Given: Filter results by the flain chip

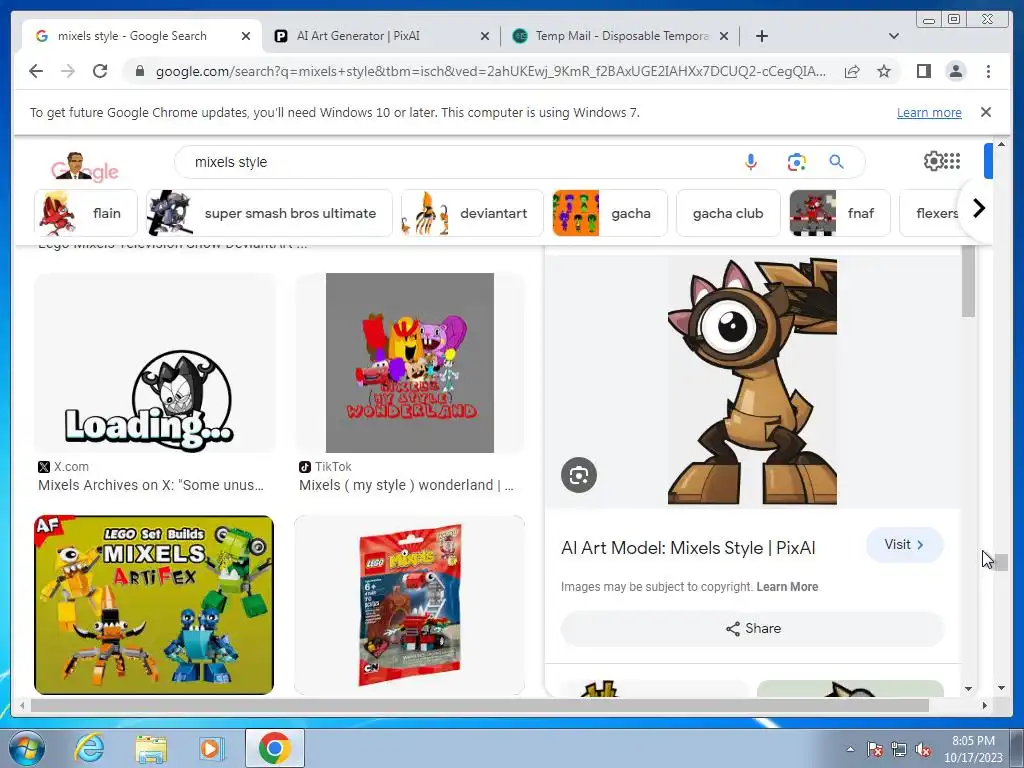Looking at the screenshot, I should pyautogui.click(x=86, y=213).
